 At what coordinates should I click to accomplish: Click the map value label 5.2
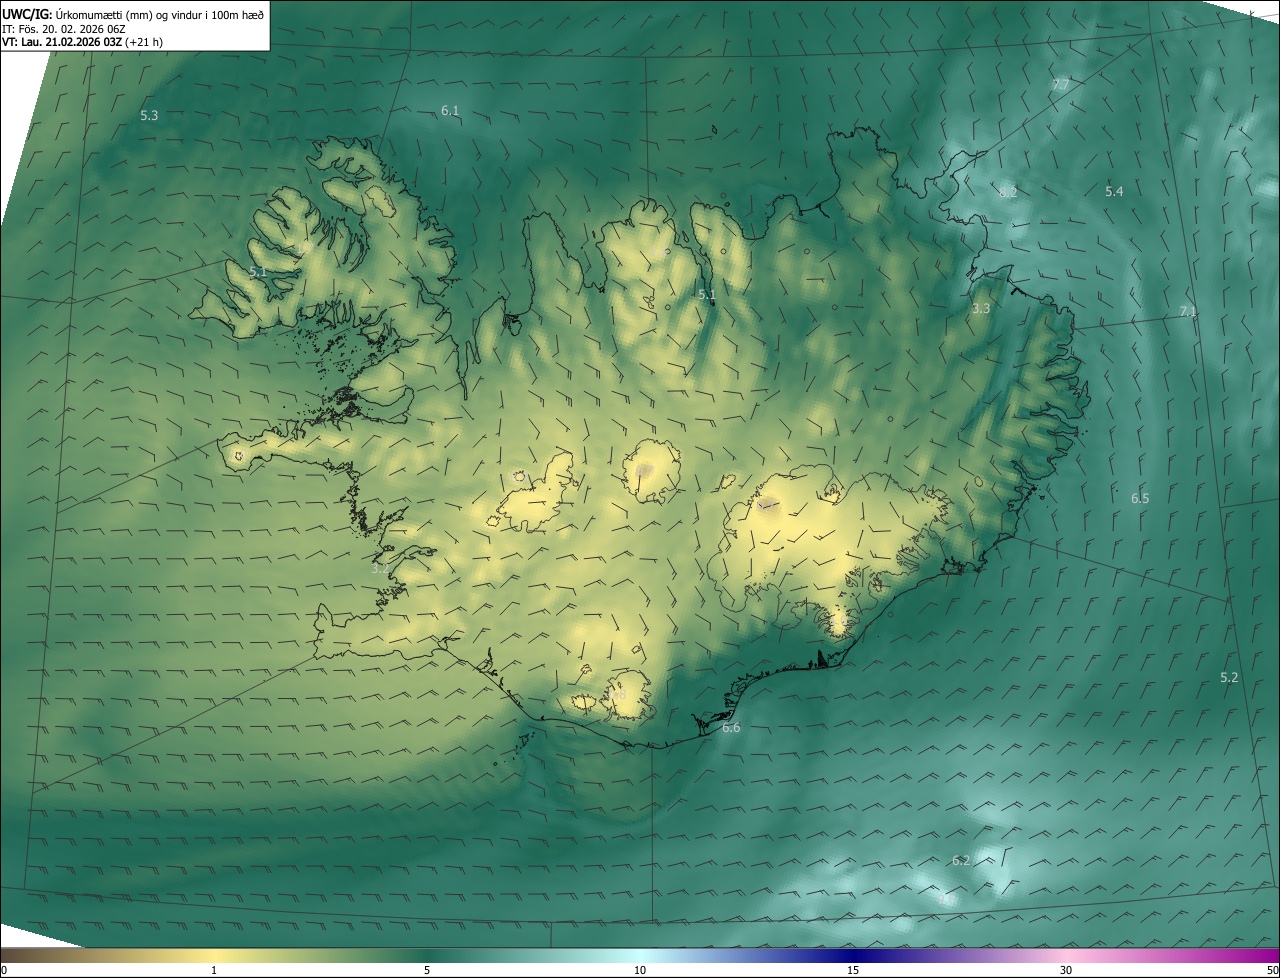1229,677
